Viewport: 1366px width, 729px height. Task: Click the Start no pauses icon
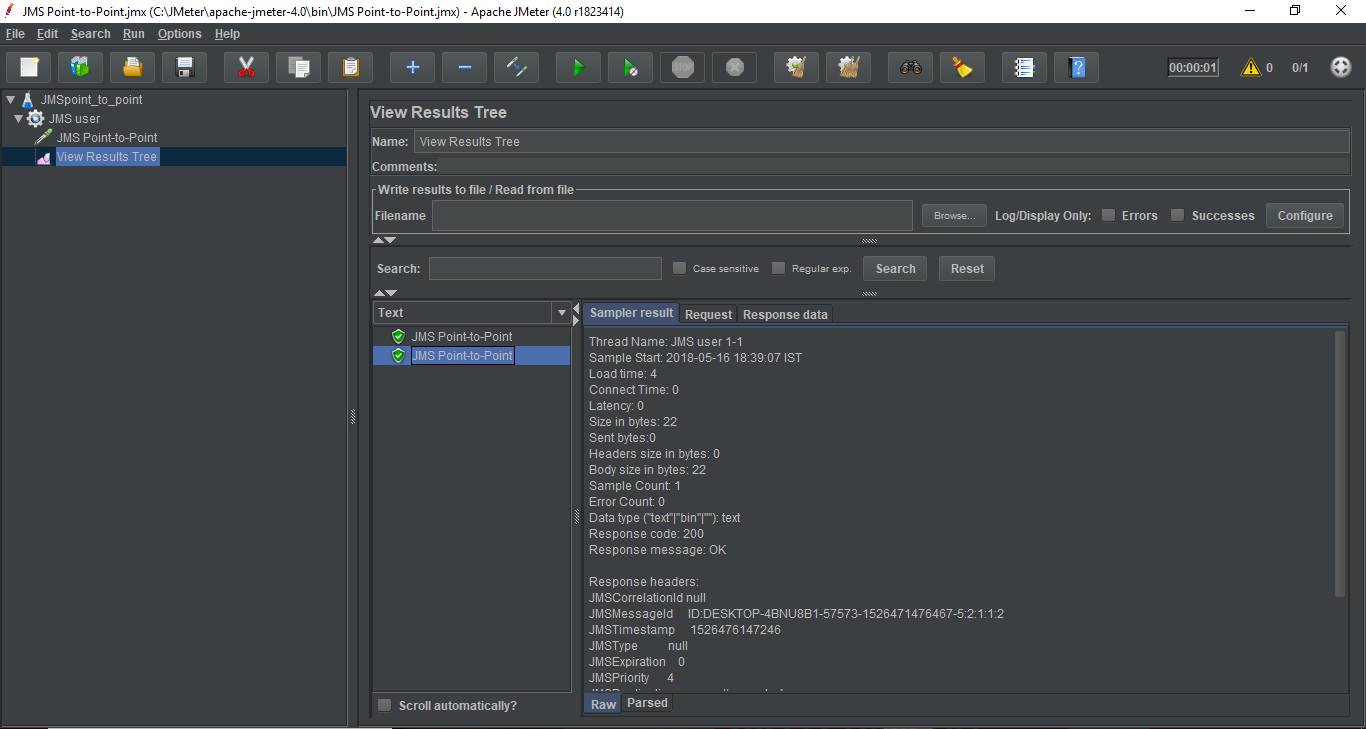click(630, 68)
